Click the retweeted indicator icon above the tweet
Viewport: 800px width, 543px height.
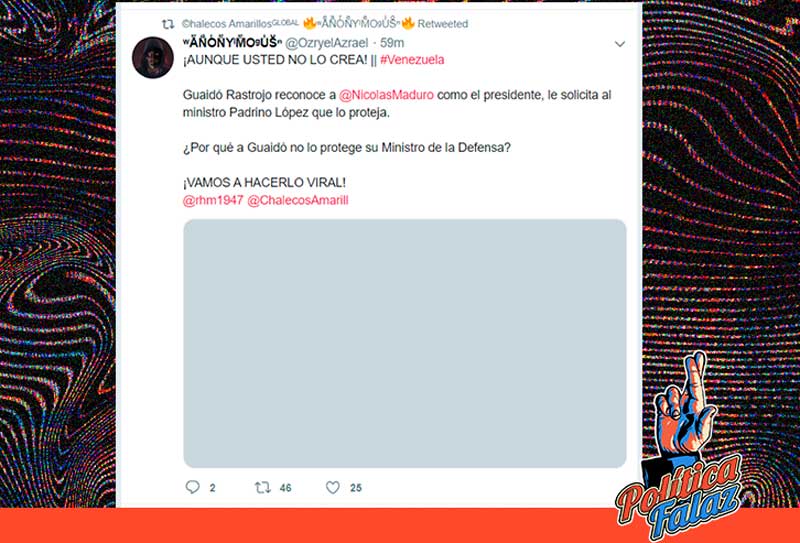[168, 24]
